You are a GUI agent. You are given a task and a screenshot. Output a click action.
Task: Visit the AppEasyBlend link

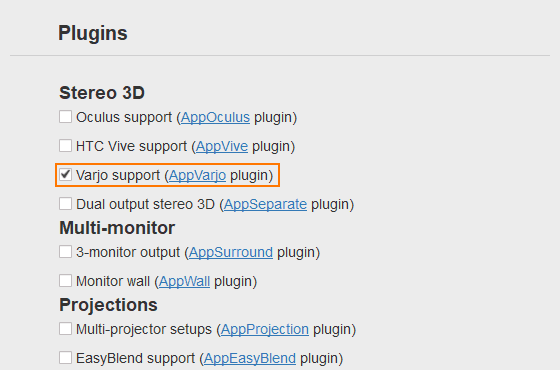click(250, 358)
